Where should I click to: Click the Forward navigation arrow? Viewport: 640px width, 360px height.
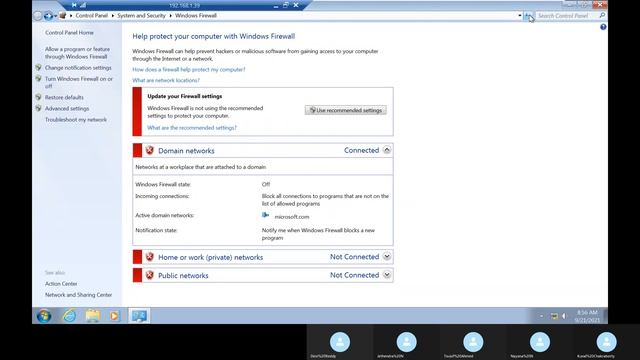point(48,16)
